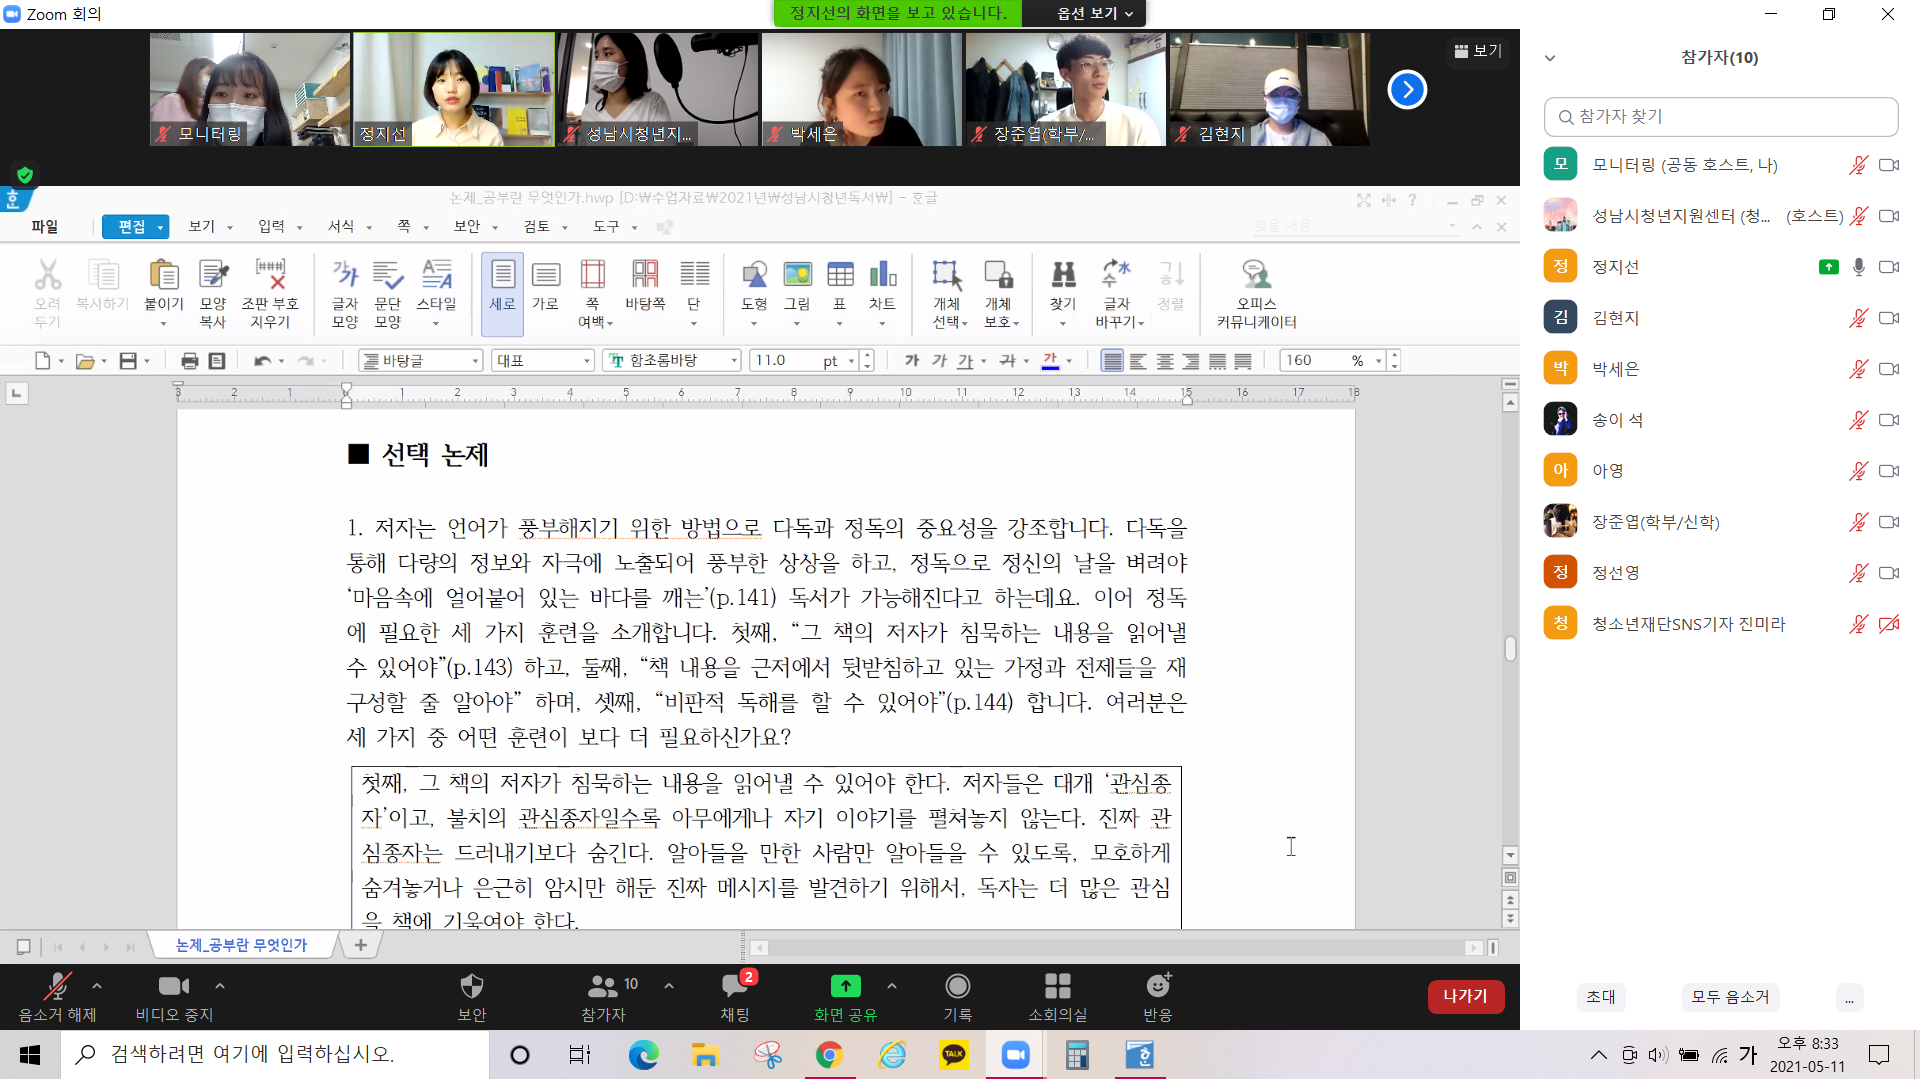Open the more options ellipsis in participants panel

pyautogui.click(x=1849, y=997)
